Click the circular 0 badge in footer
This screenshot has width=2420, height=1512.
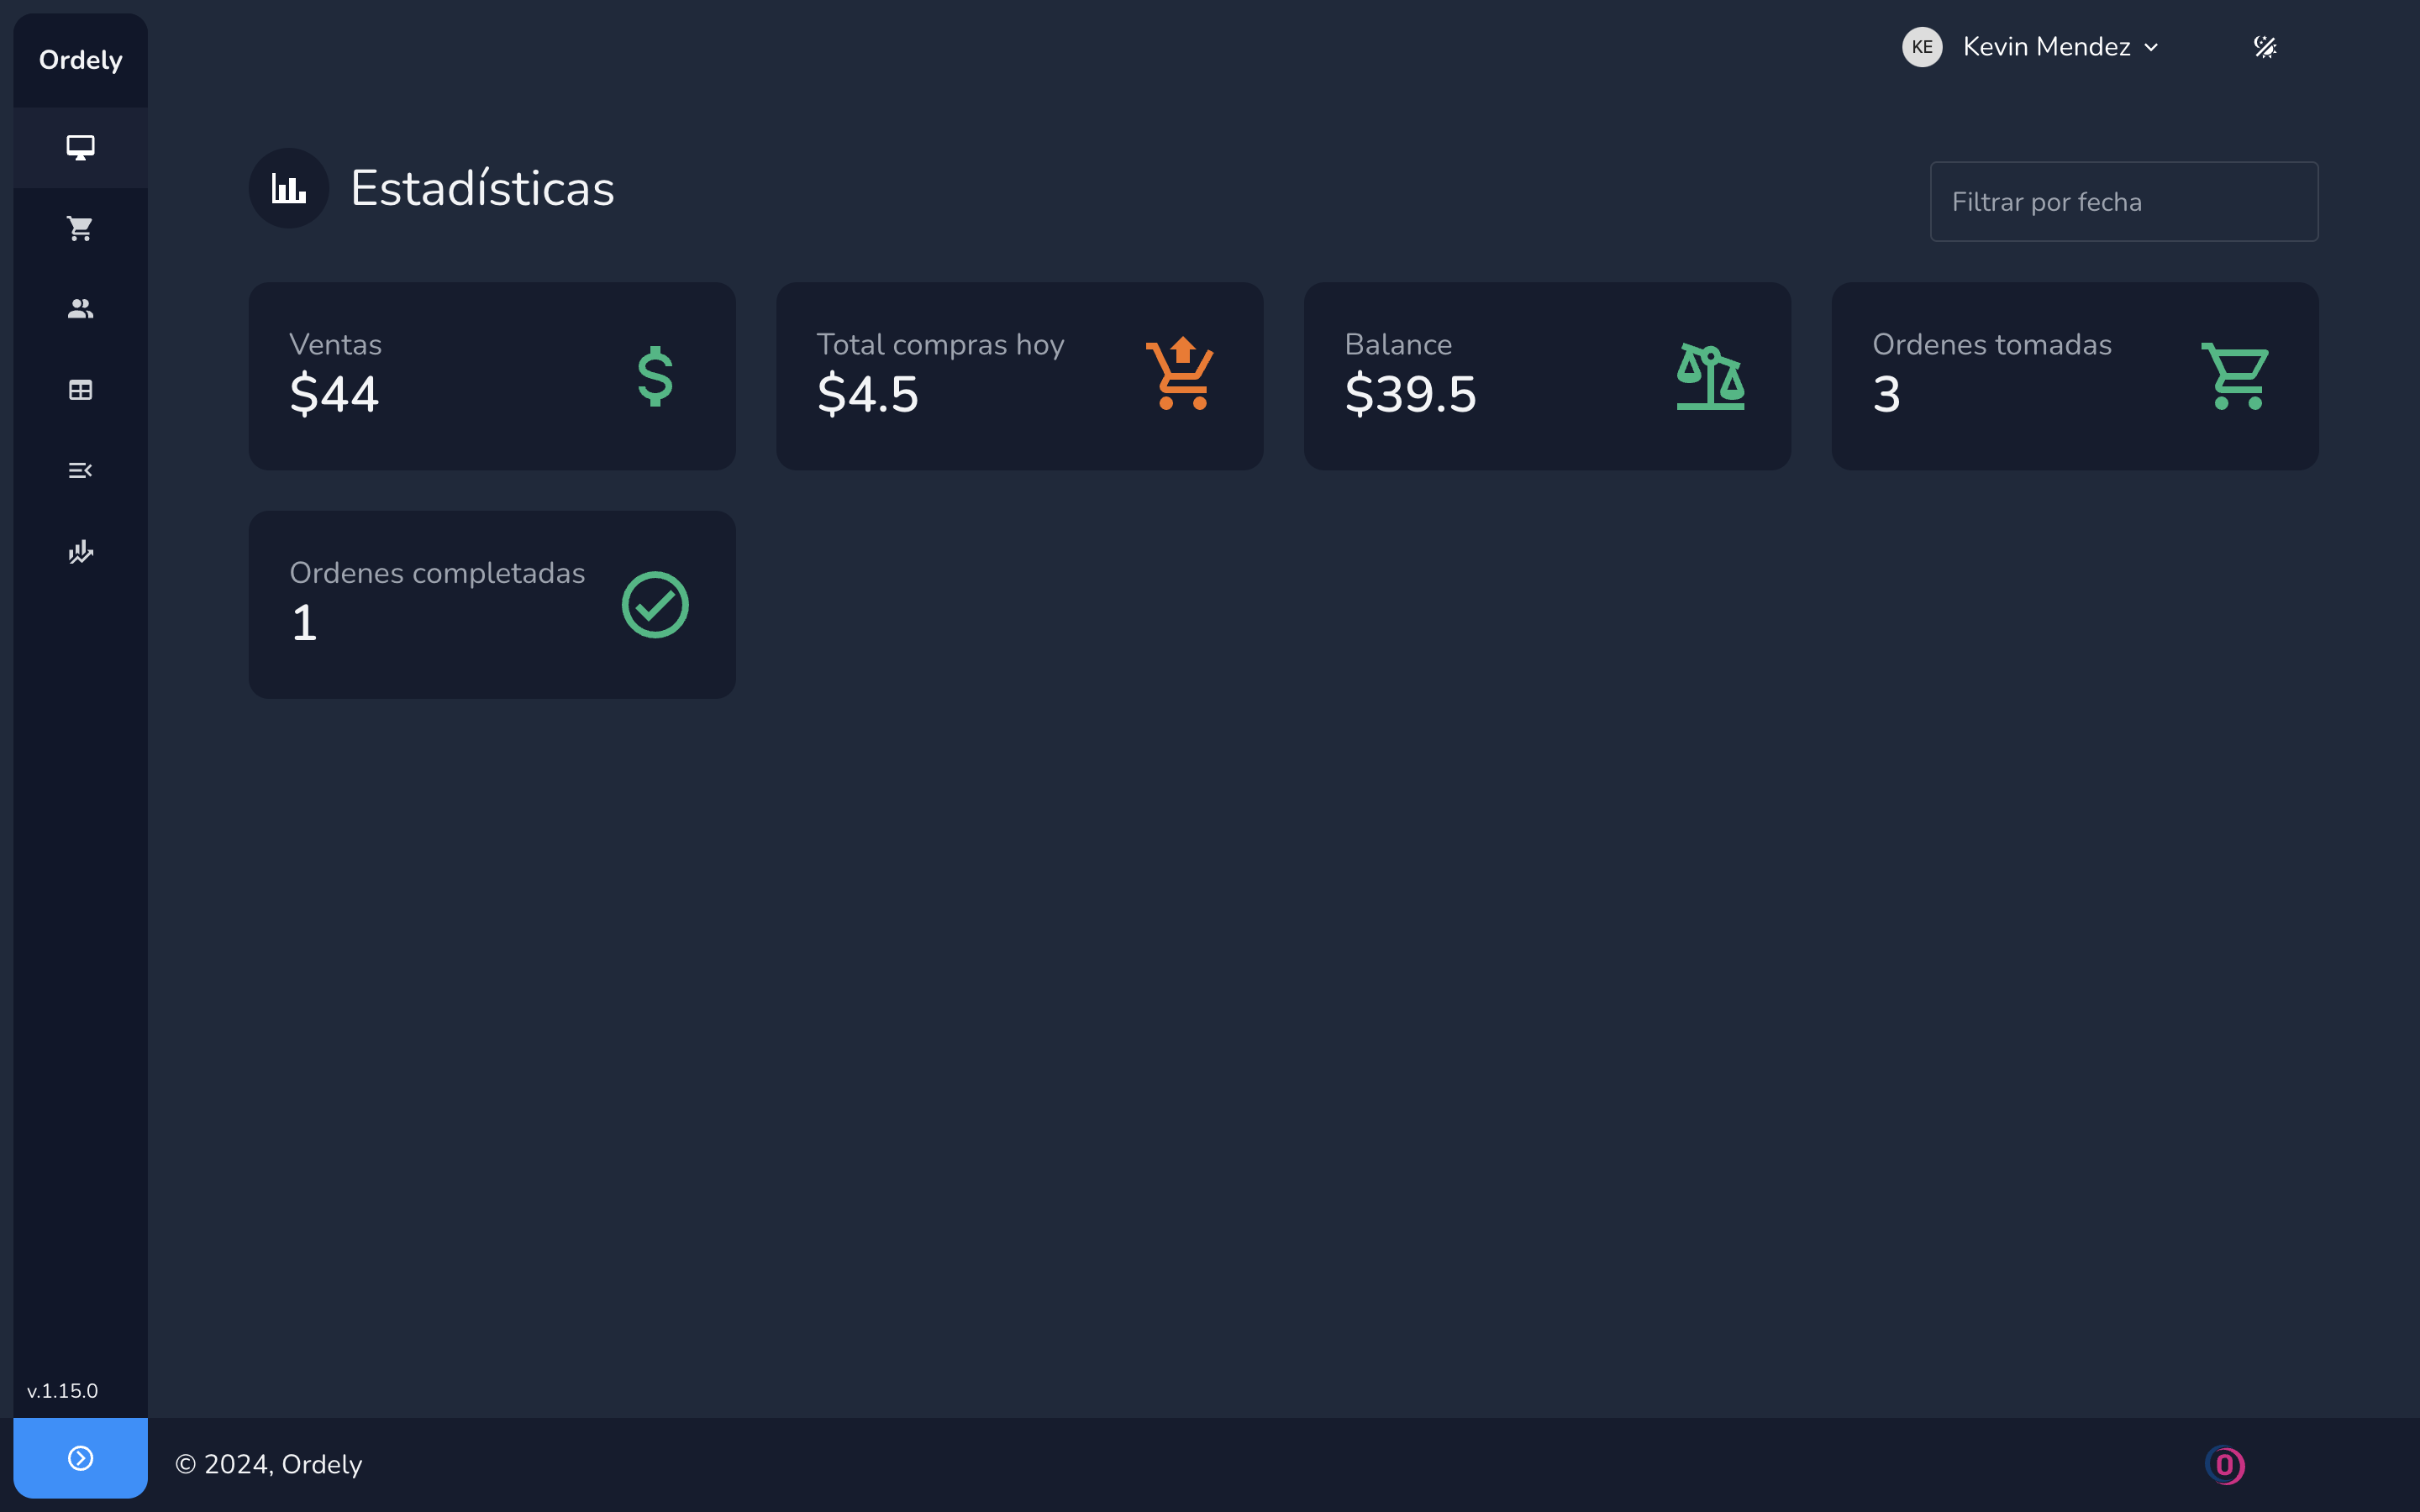(2224, 1465)
